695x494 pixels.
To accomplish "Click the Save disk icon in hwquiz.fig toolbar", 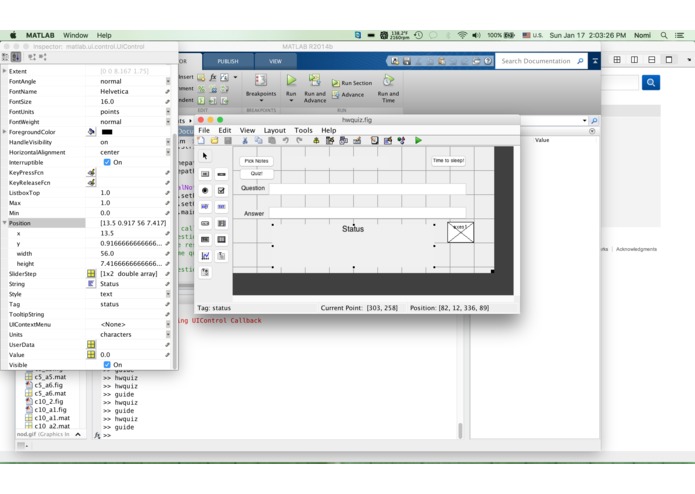I will (x=228, y=140).
